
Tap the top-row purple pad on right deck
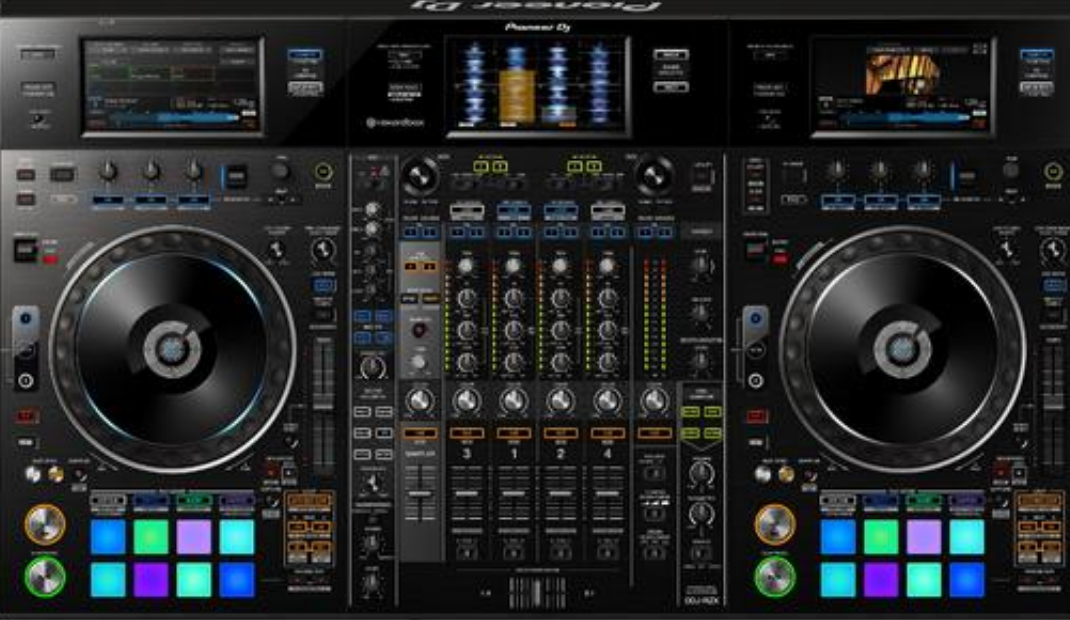tap(924, 537)
